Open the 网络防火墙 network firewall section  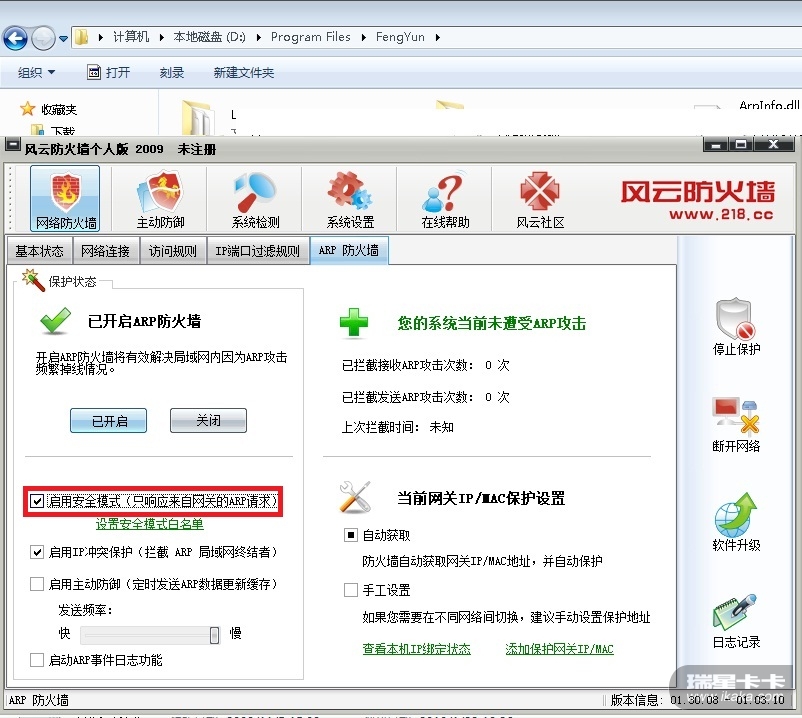65,198
